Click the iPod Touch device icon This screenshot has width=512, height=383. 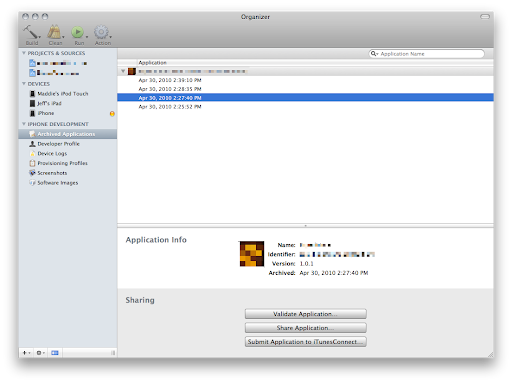(x=32, y=94)
